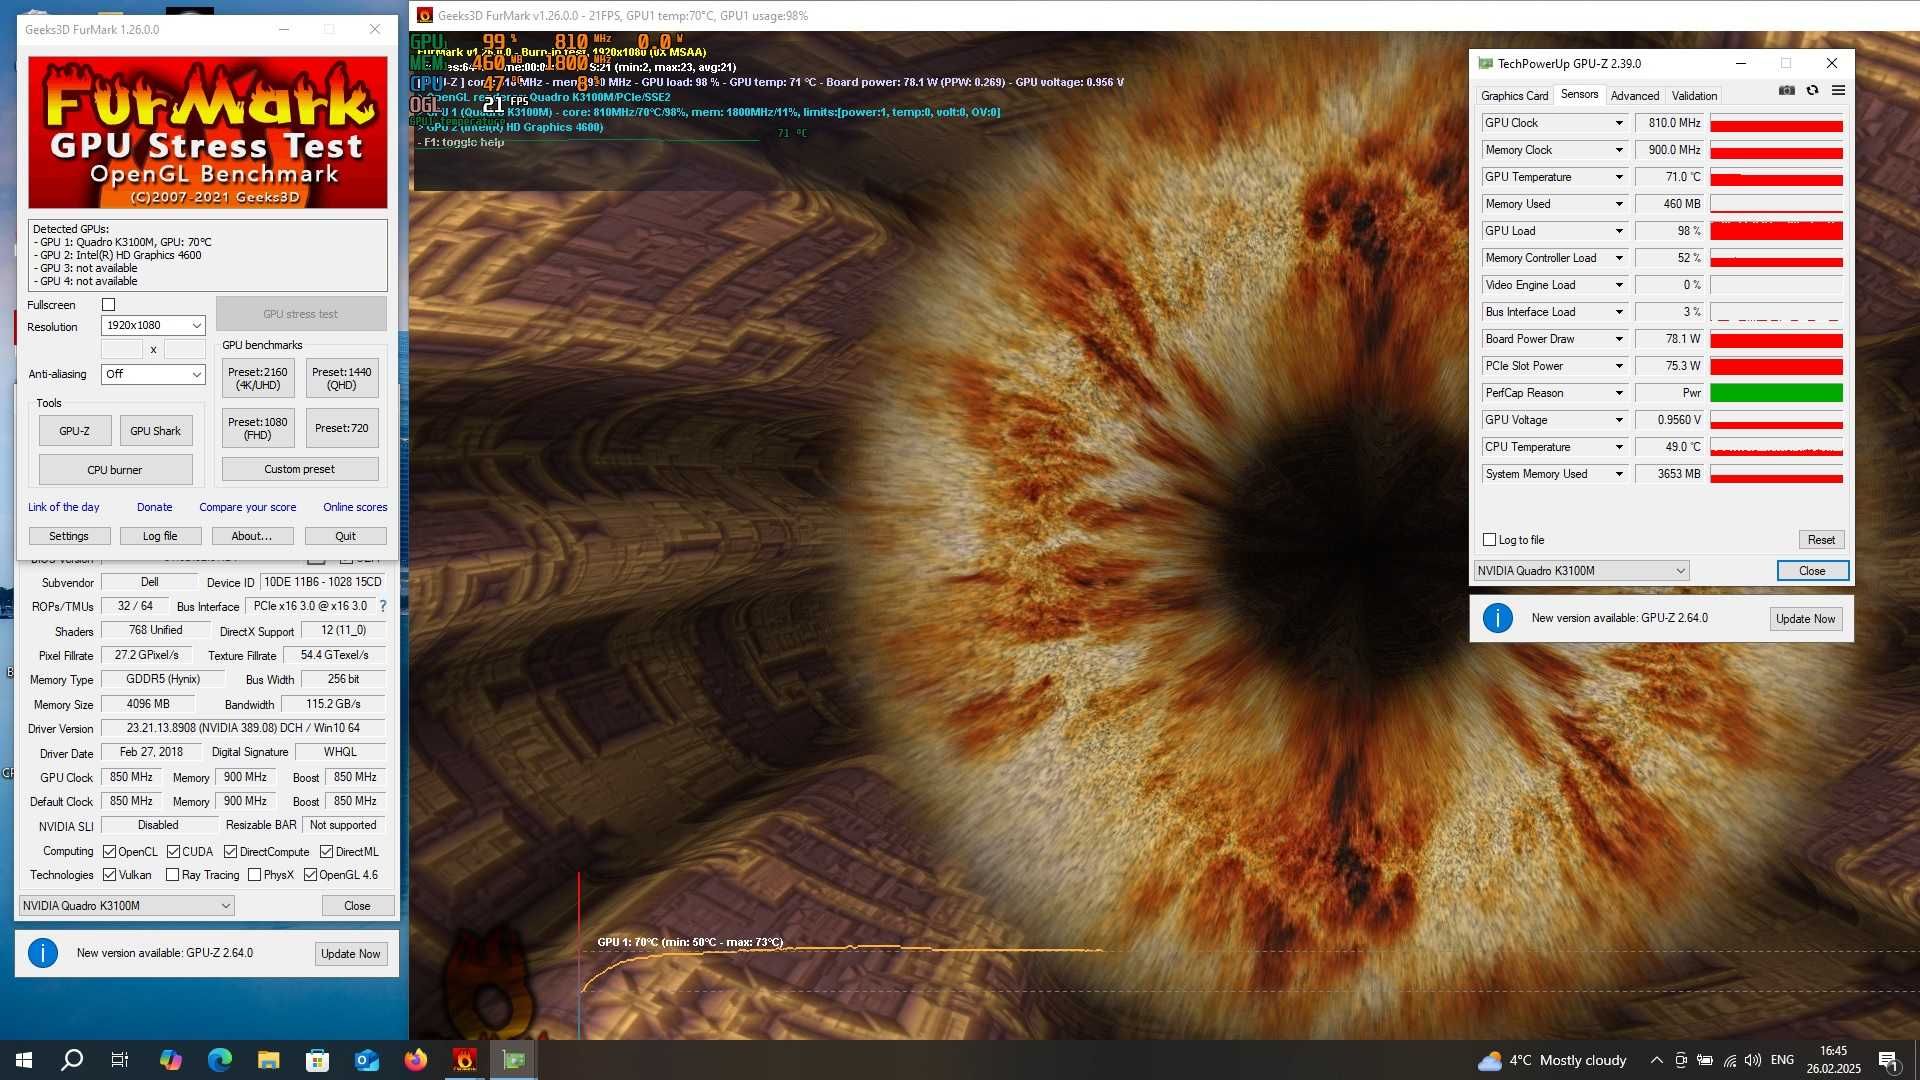Image resolution: width=1920 pixels, height=1080 pixels.
Task: Open Microsoft Store from the taskbar
Action: [x=317, y=1060]
